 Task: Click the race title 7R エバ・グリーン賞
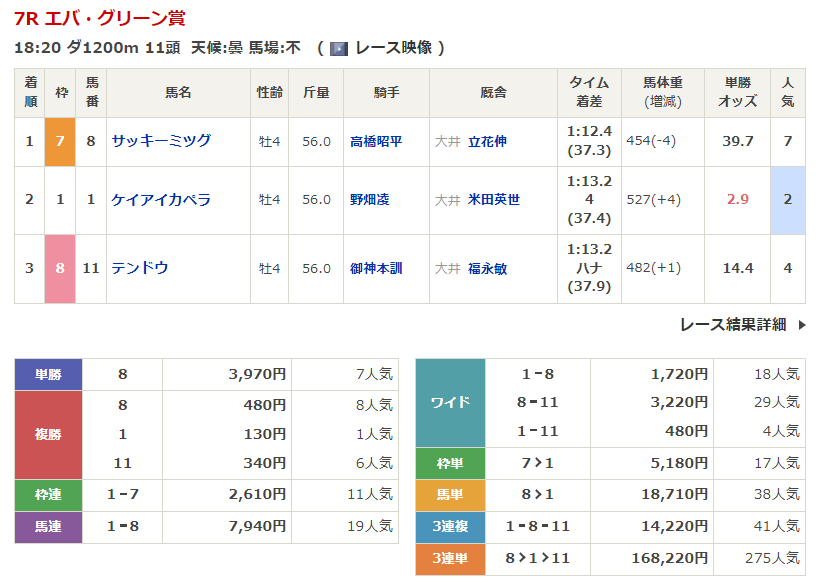(100, 18)
